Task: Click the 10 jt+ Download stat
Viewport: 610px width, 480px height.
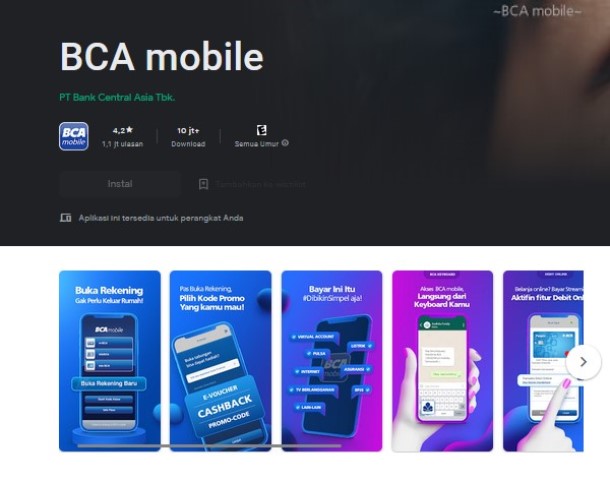Action: 188,137
